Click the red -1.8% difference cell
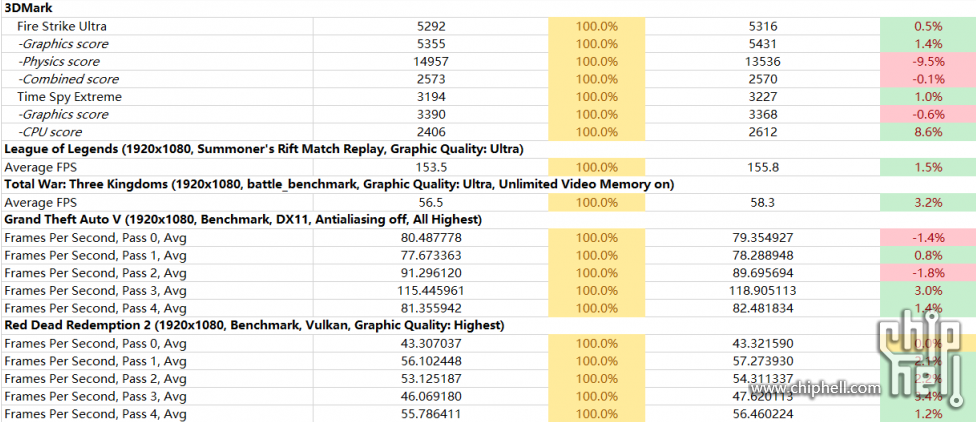The image size is (976, 422). point(928,273)
